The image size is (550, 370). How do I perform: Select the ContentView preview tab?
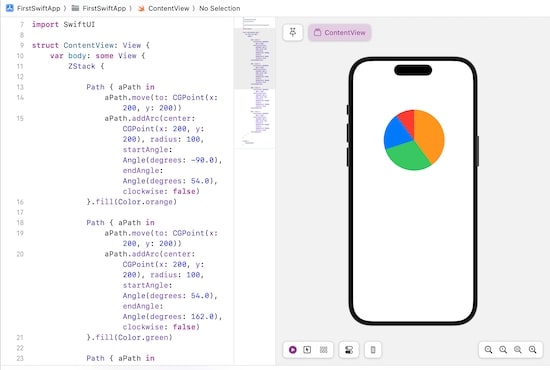pyautogui.click(x=340, y=33)
